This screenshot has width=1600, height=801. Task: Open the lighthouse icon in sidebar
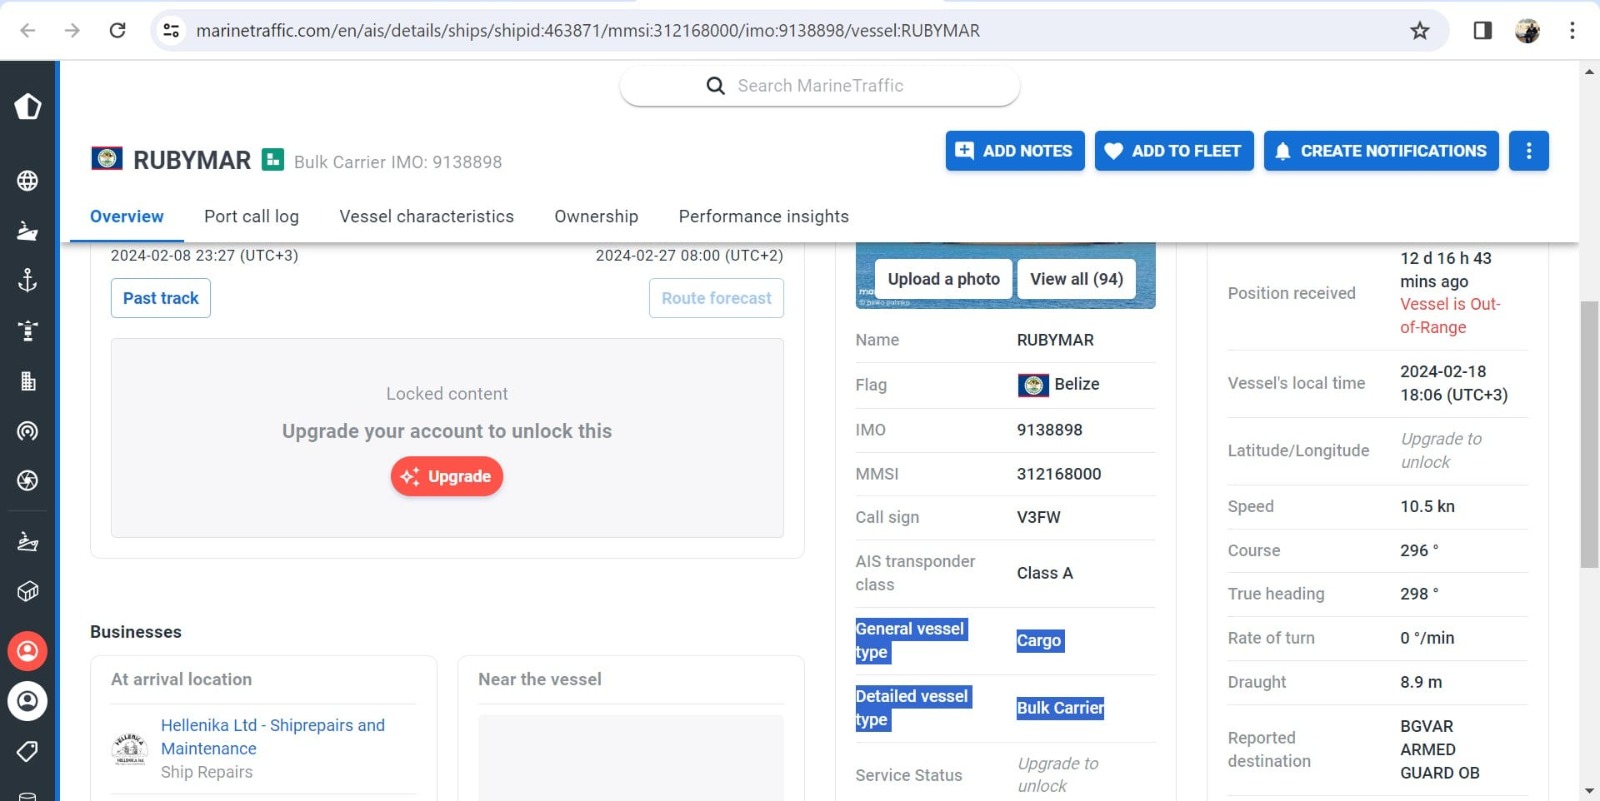[x=28, y=331]
